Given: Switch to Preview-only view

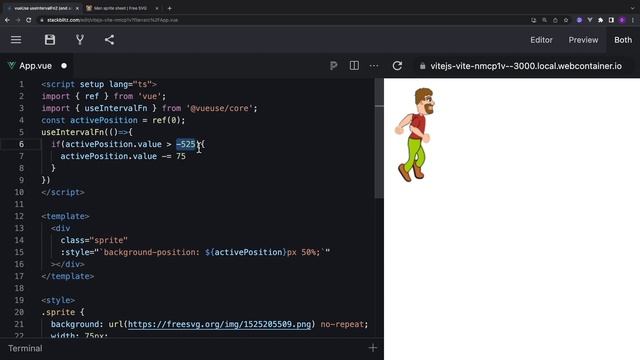Looking at the screenshot, I should (583, 40).
